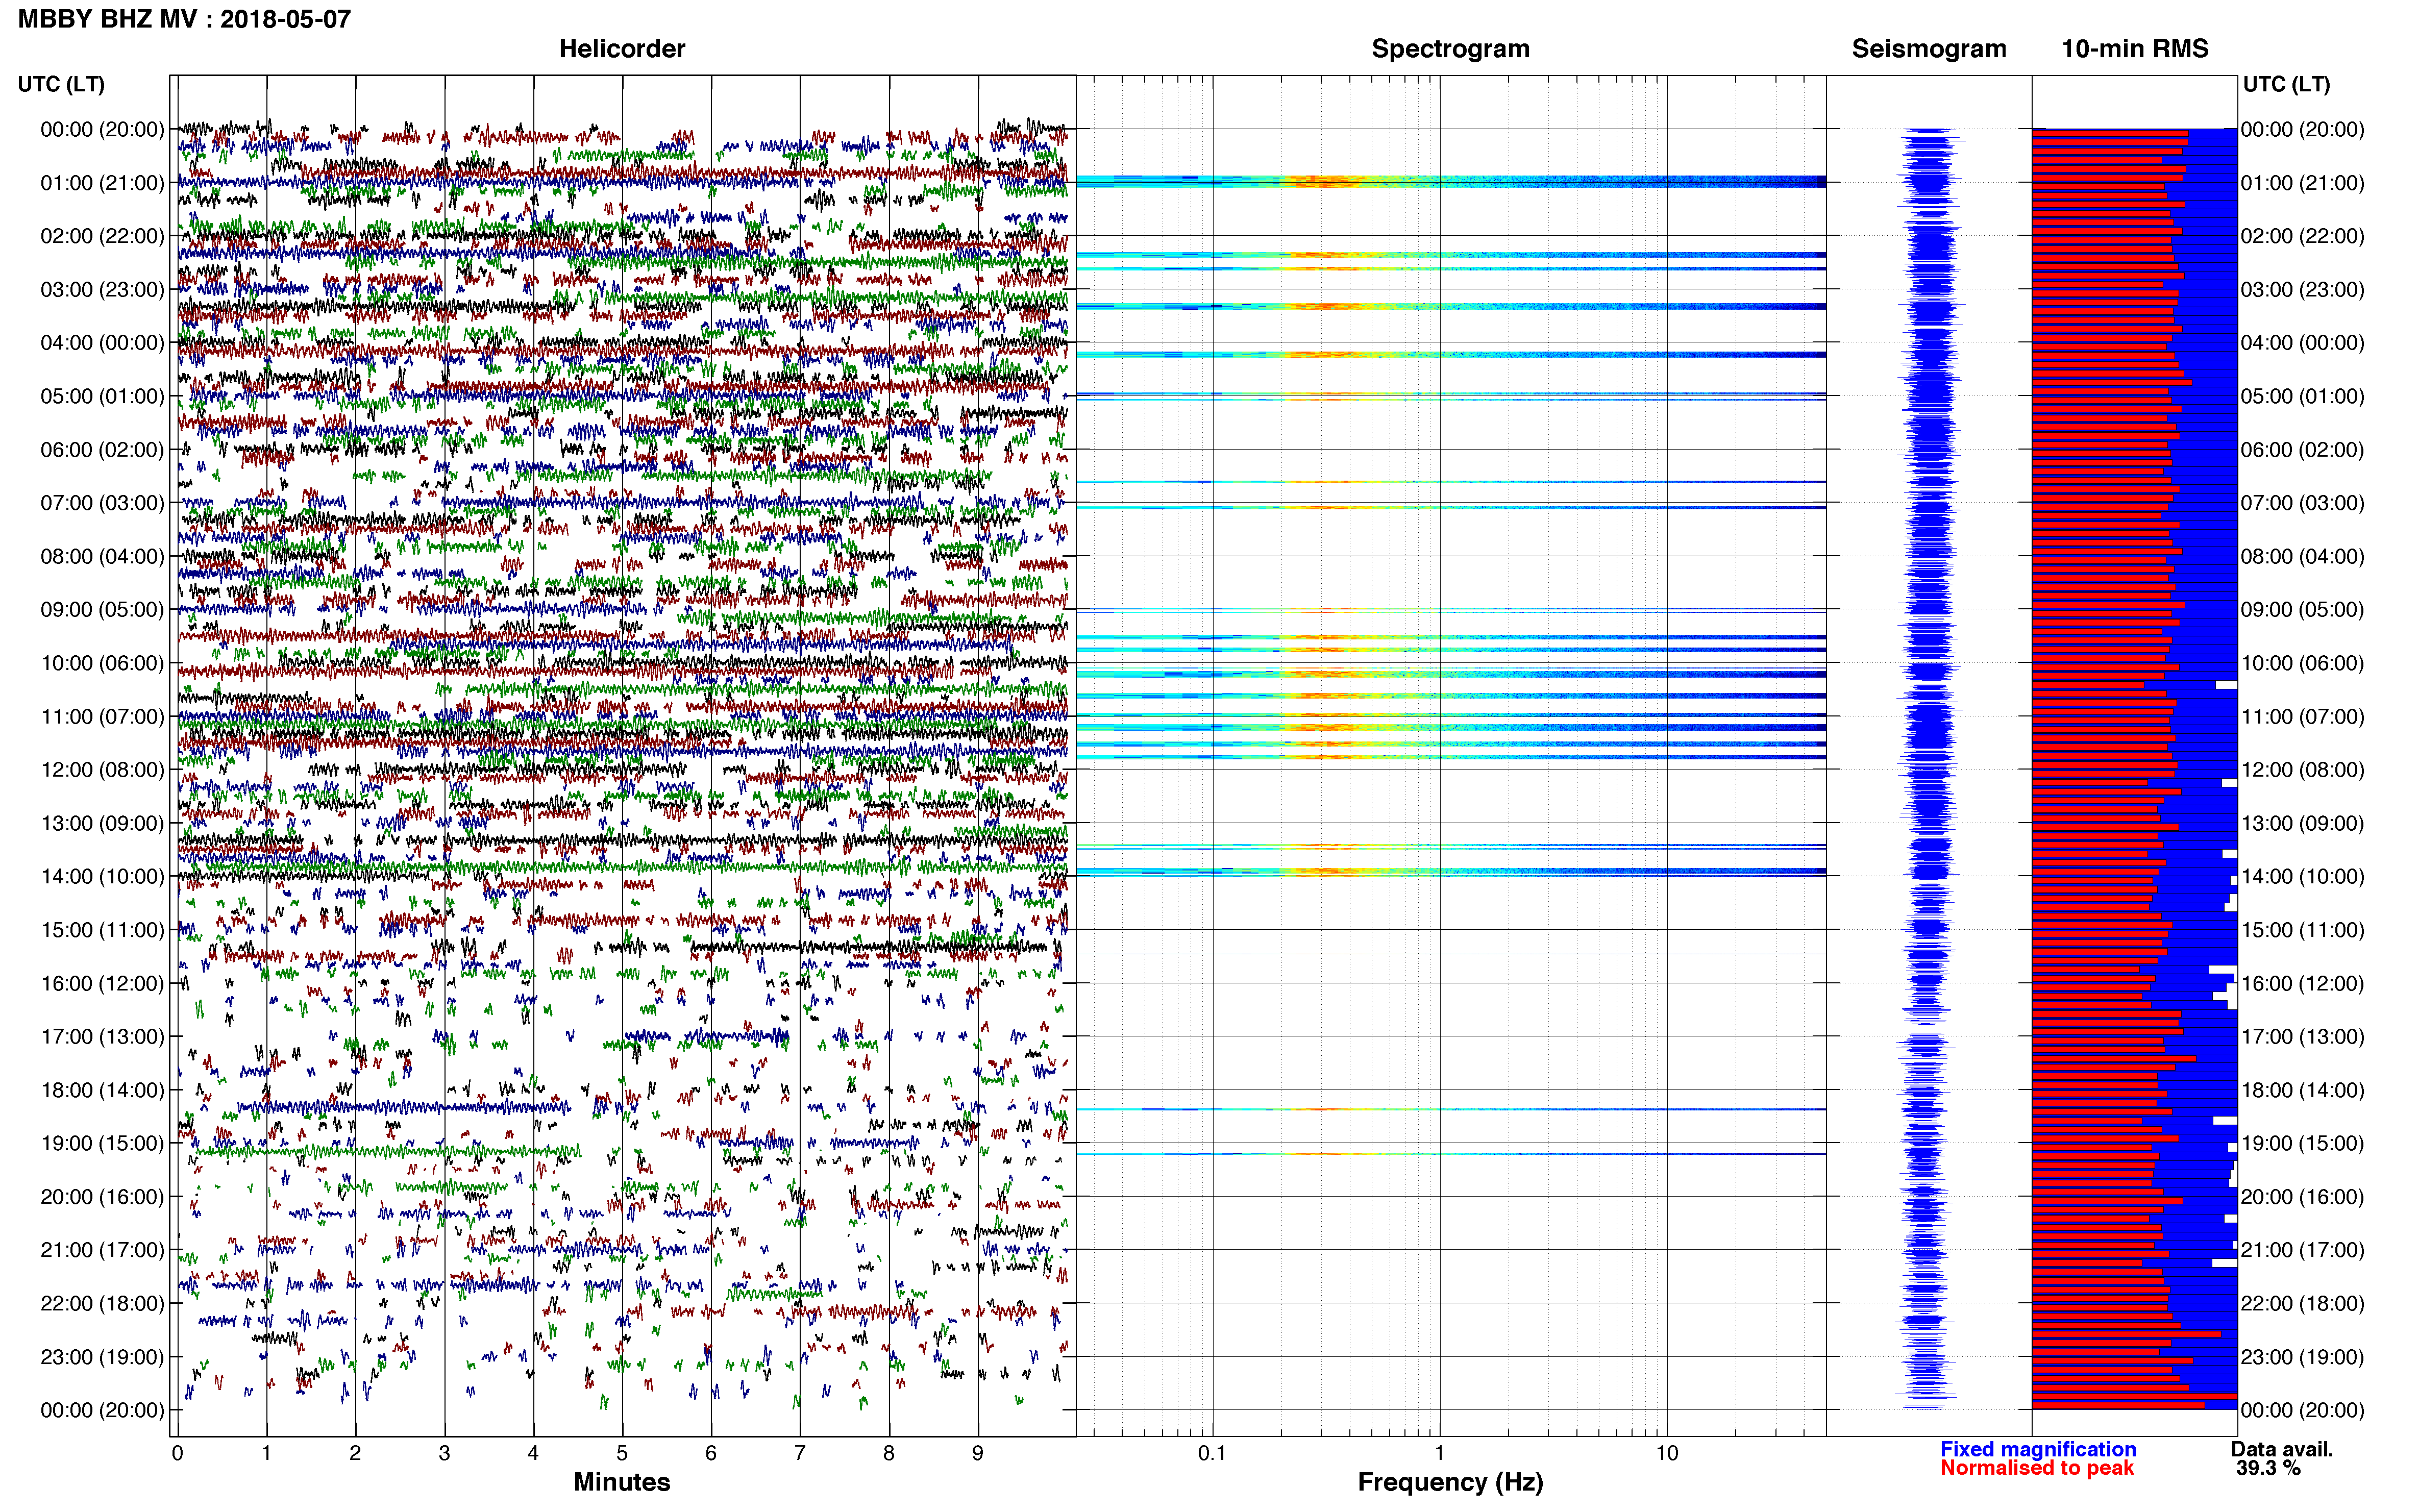Click the 'Frequency (Hz)' x-axis label
Screen dimensions: 2419x1512
pyautogui.click(x=1450, y=1482)
